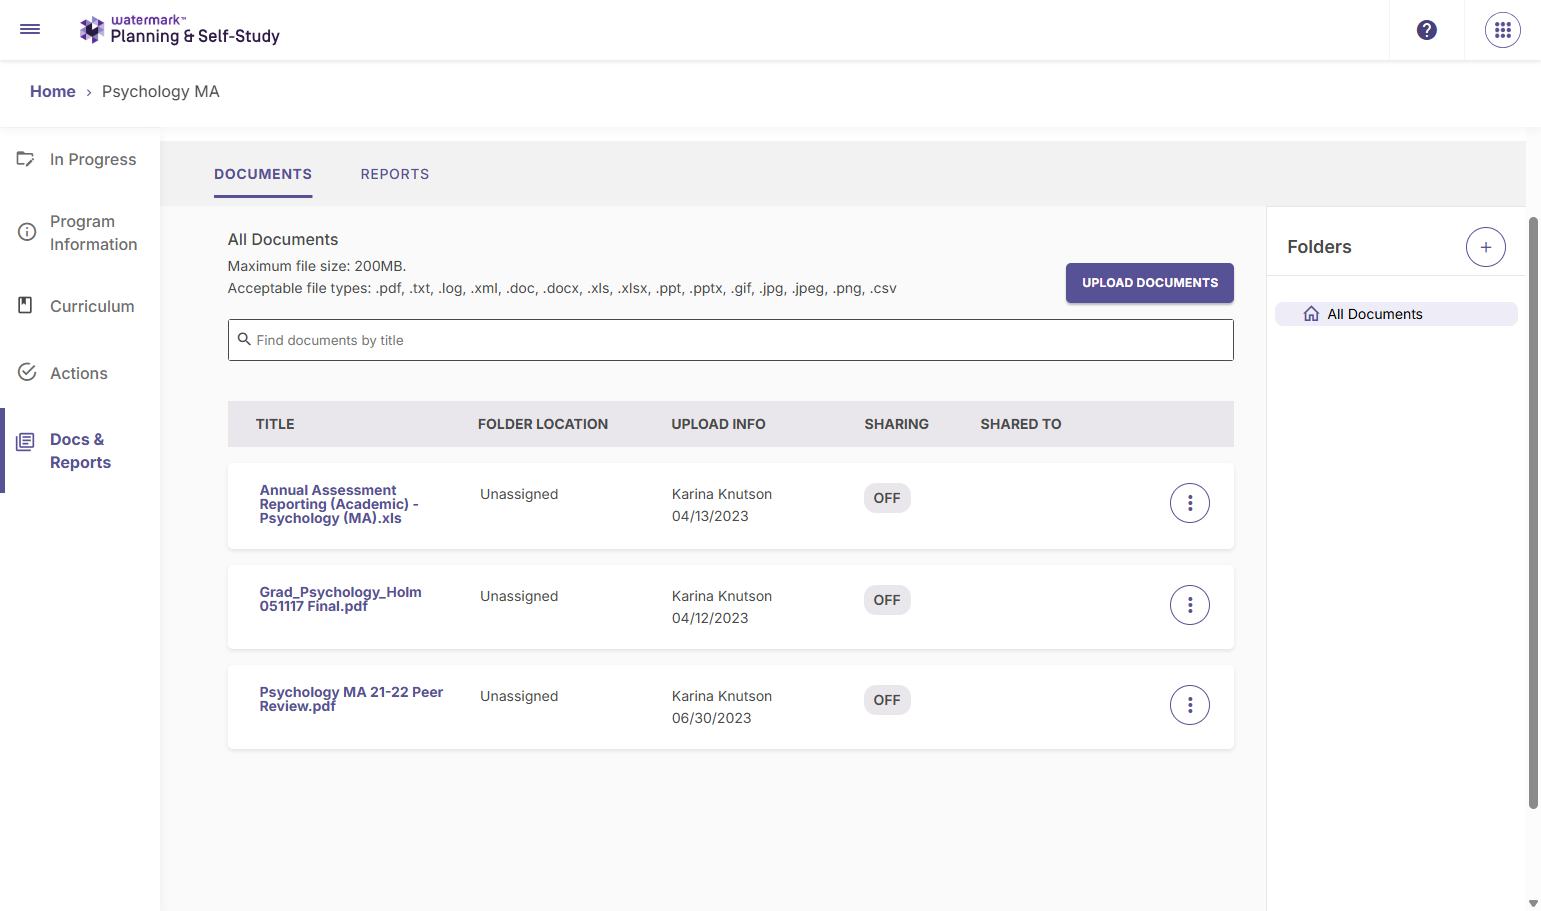The image size is (1541, 911).
Task: Toggle sharing OFF for Grad_Psychology_Holm file
Action: [x=887, y=600]
